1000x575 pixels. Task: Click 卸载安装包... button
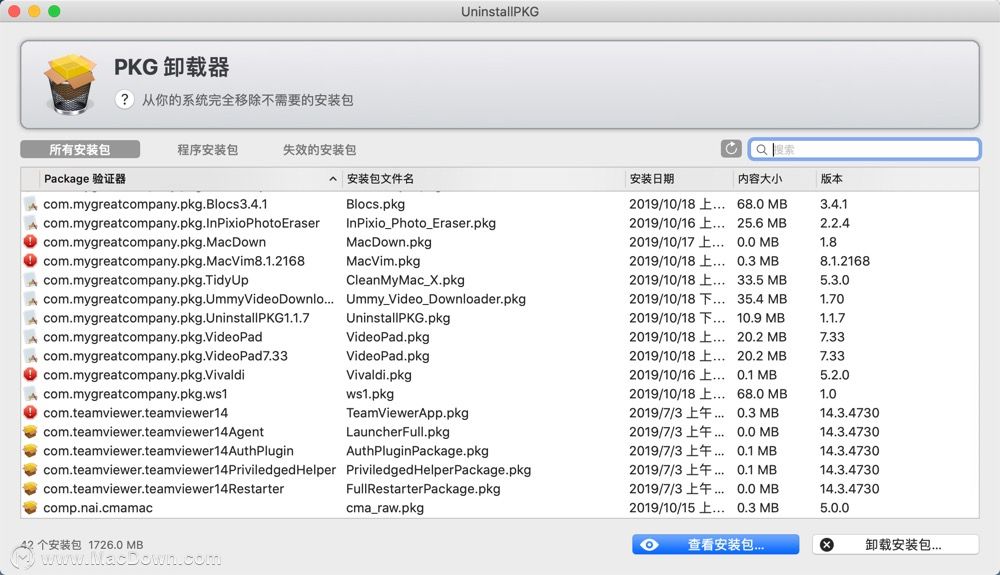pyautogui.click(x=895, y=545)
